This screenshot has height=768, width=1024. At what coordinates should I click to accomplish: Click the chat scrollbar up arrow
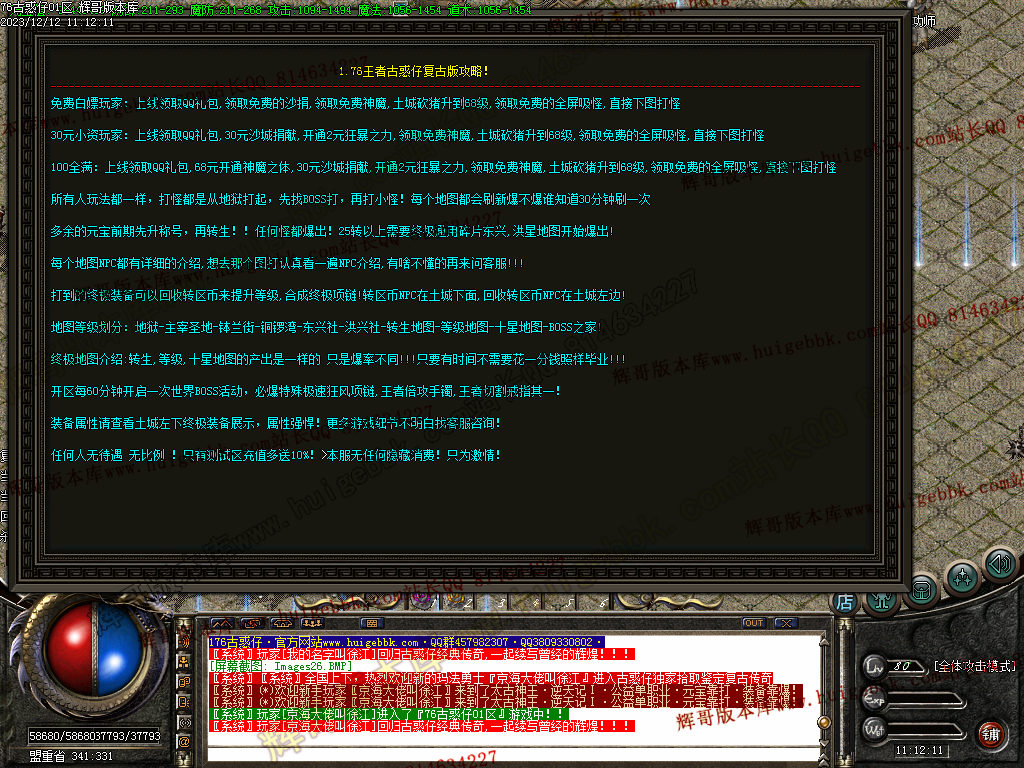[x=824, y=642]
